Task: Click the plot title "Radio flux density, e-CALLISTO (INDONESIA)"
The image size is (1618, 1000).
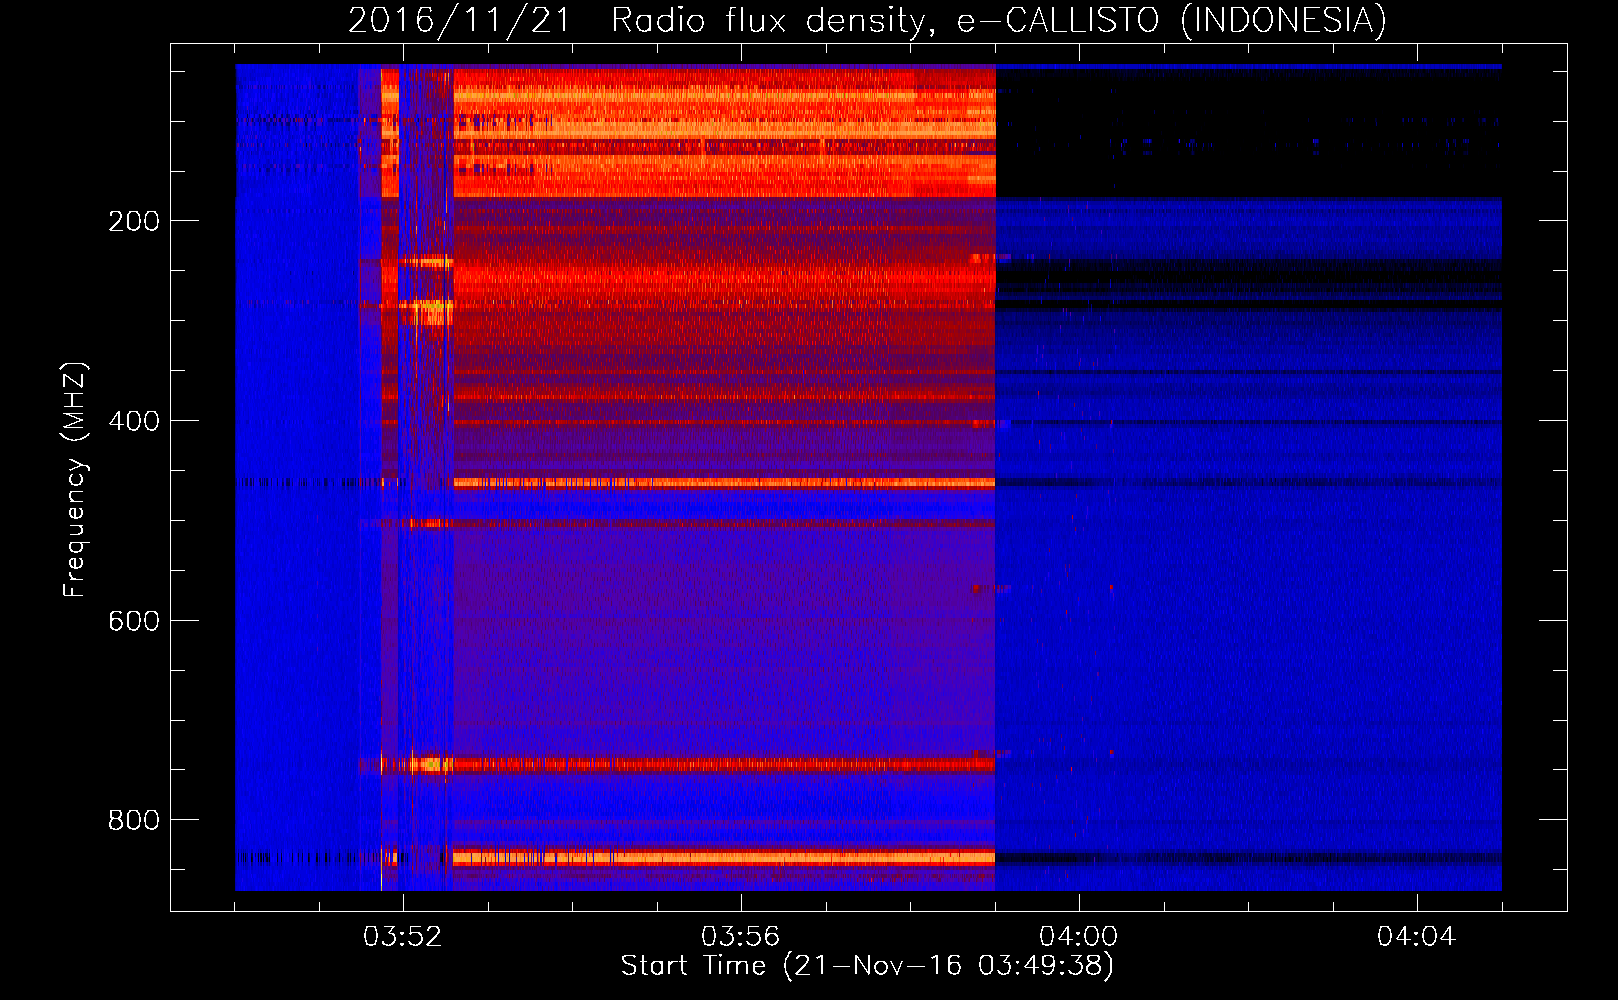Action: pos(999,21)
